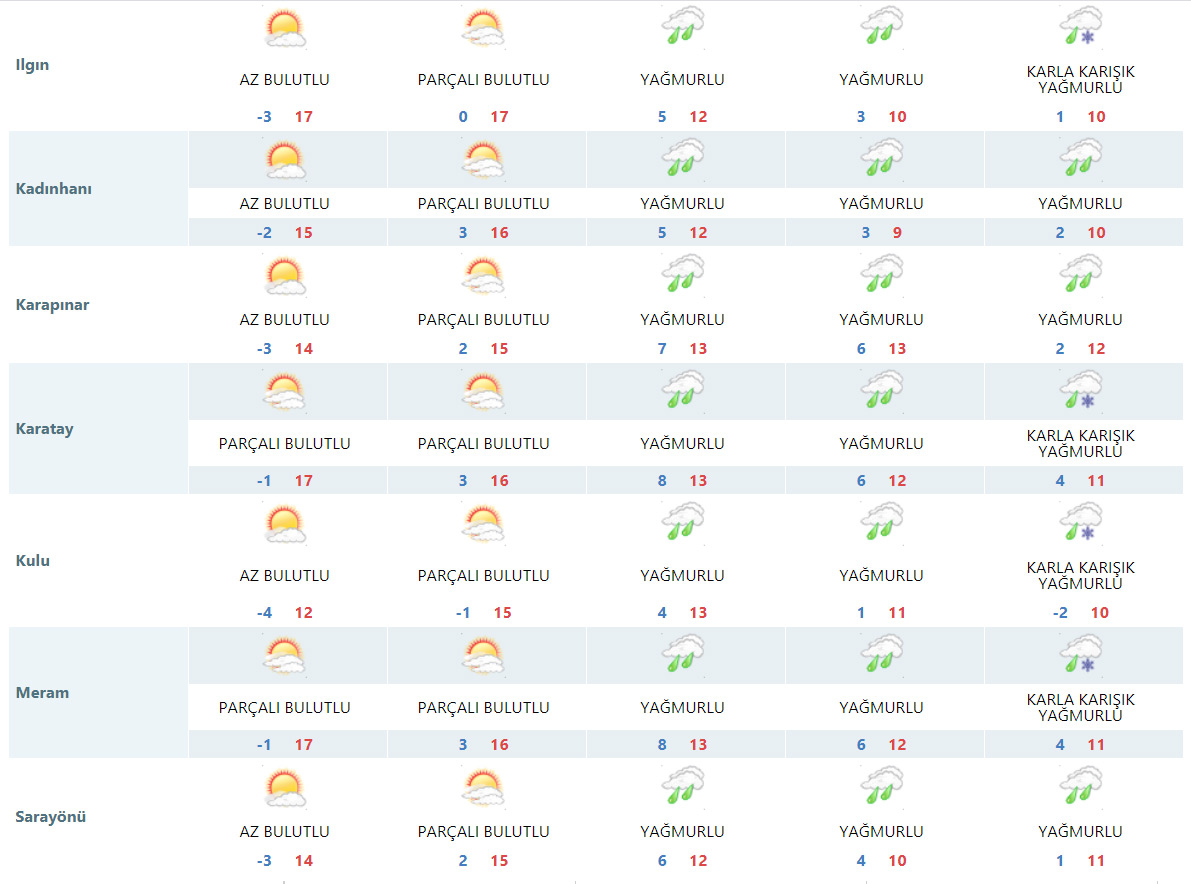Click Meram's sleet icon with snowflake

point(1081,655)
